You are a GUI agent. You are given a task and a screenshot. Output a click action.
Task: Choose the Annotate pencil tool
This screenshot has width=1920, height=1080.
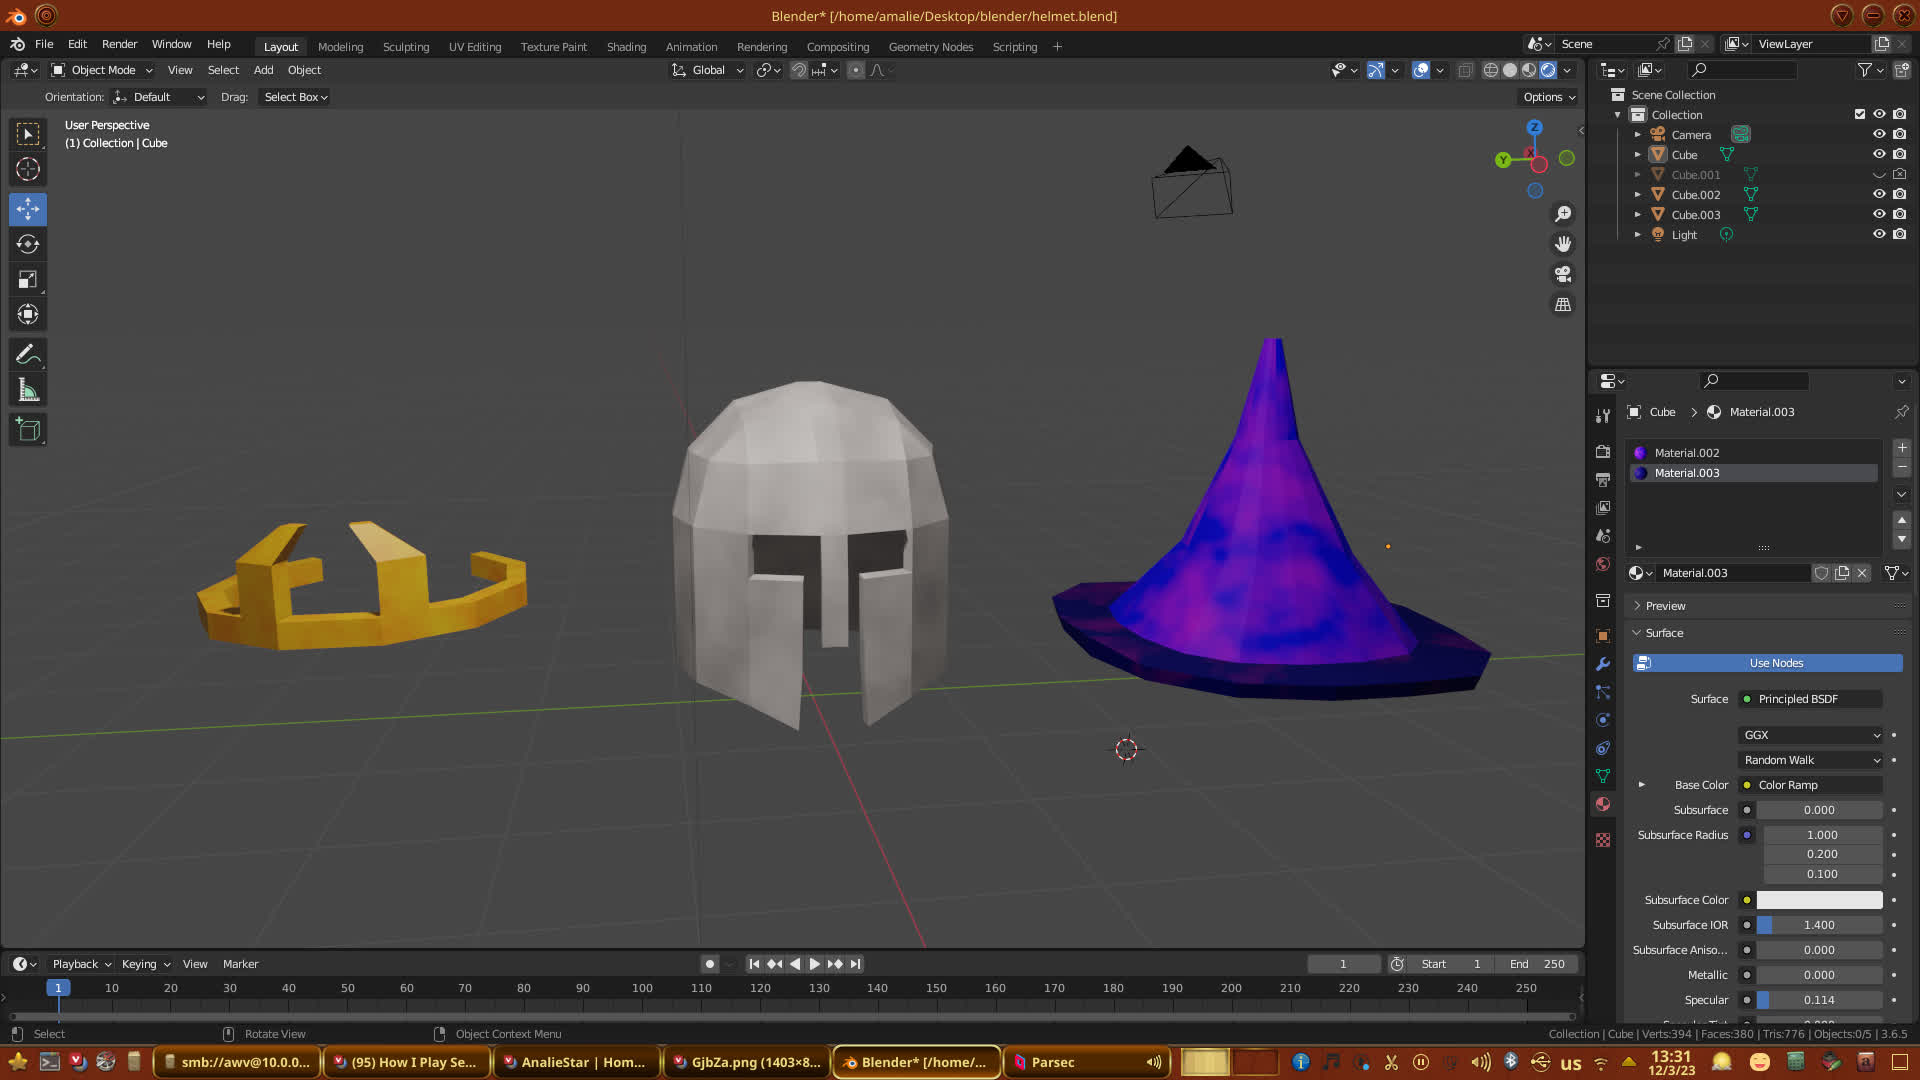[x=28, y=355]
